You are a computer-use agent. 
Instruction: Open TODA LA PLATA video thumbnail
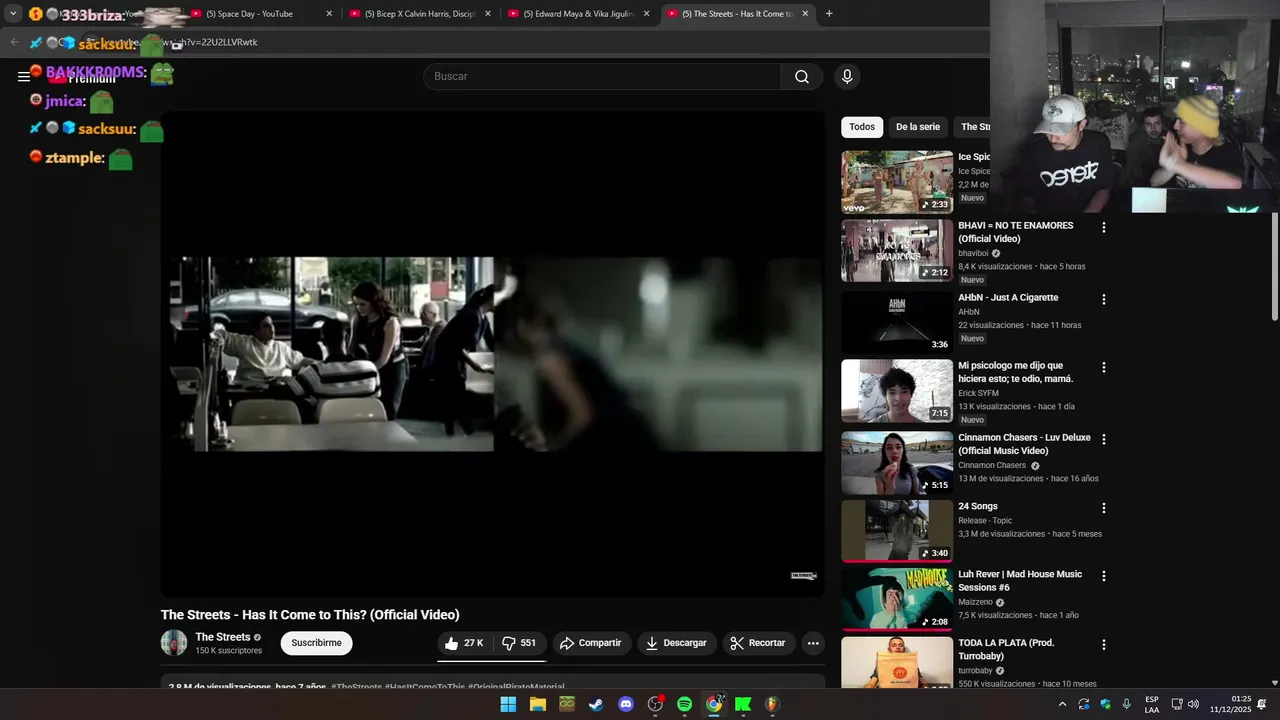897,662
